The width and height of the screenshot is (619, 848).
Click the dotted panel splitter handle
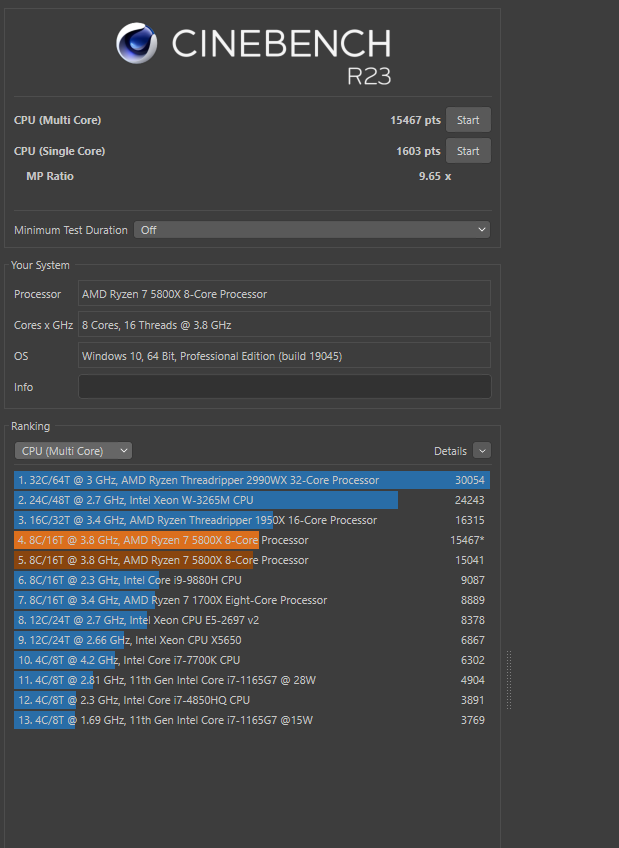point(509,680)
